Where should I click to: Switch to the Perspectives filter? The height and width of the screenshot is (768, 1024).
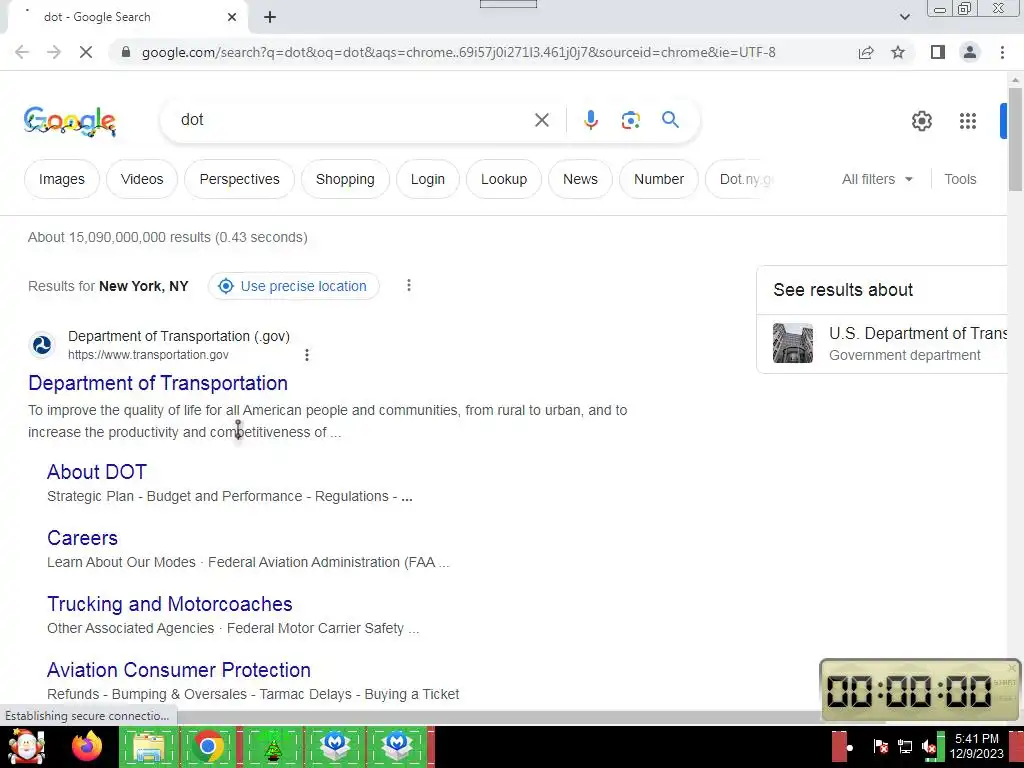[x=239, y=179]
